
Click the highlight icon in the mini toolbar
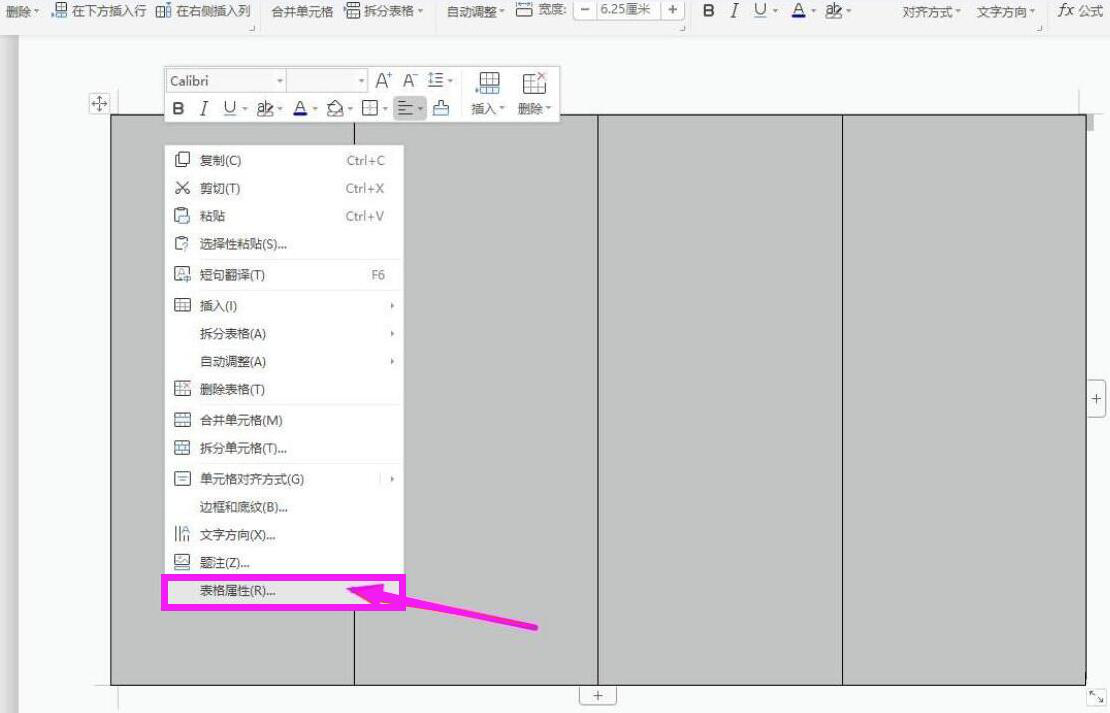pyautogui.click(x=265, y=108)
